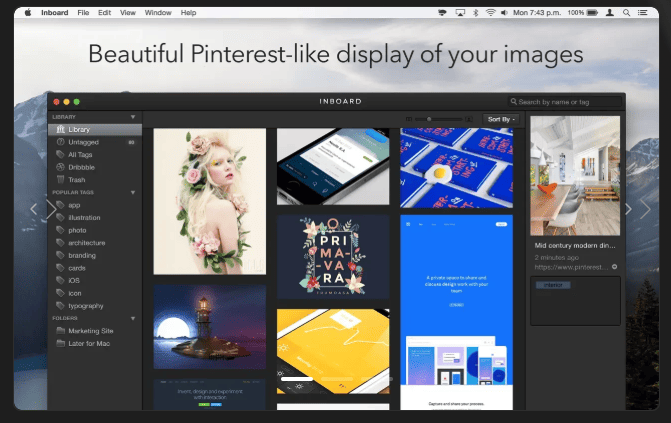
Task: Select the Primavara floral poster thumbnail
Action: click(x=333, y=257)
